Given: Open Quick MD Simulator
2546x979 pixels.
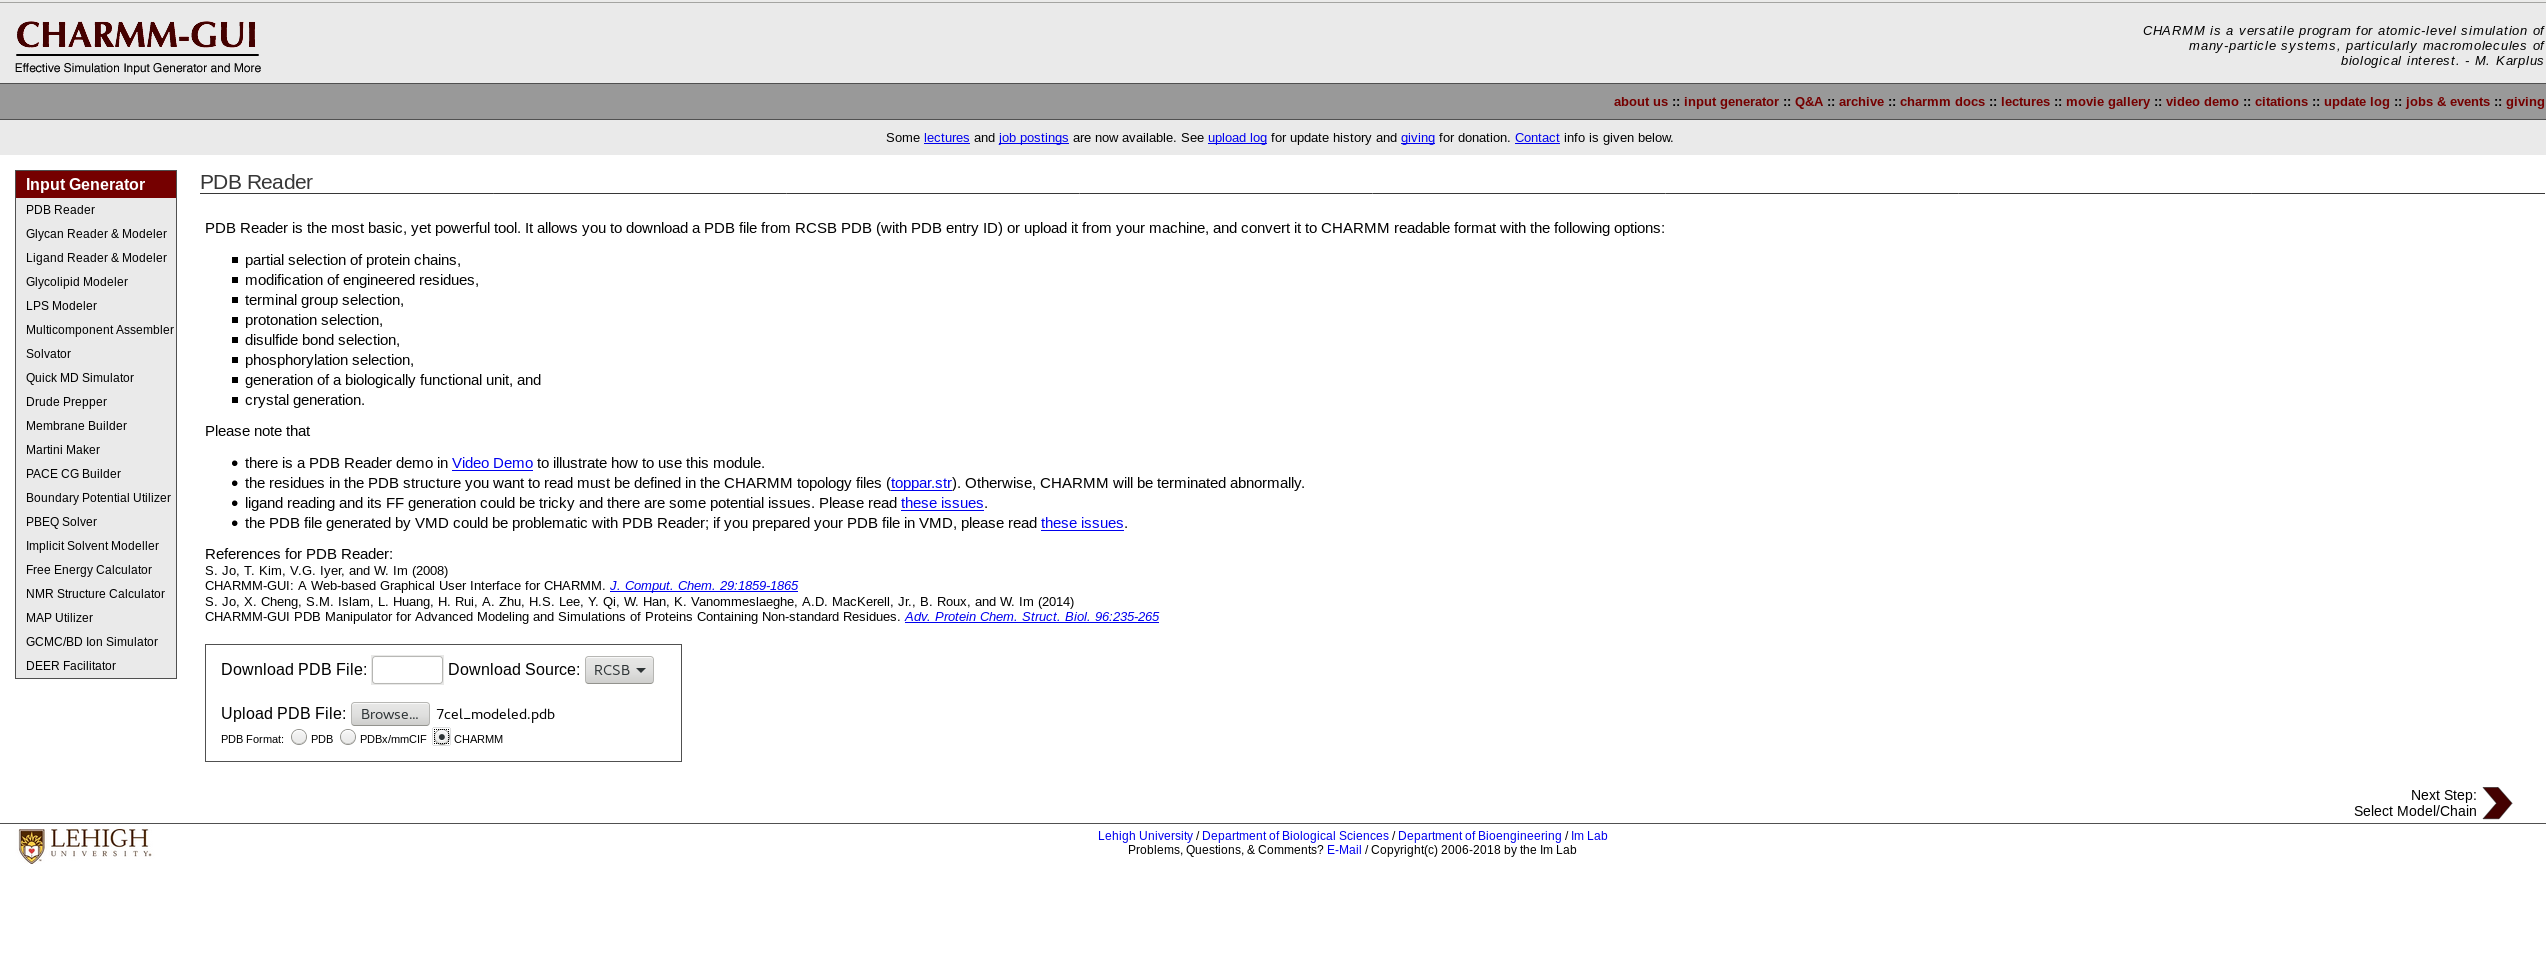Looking at the screenshot, I should click(80, 378).
